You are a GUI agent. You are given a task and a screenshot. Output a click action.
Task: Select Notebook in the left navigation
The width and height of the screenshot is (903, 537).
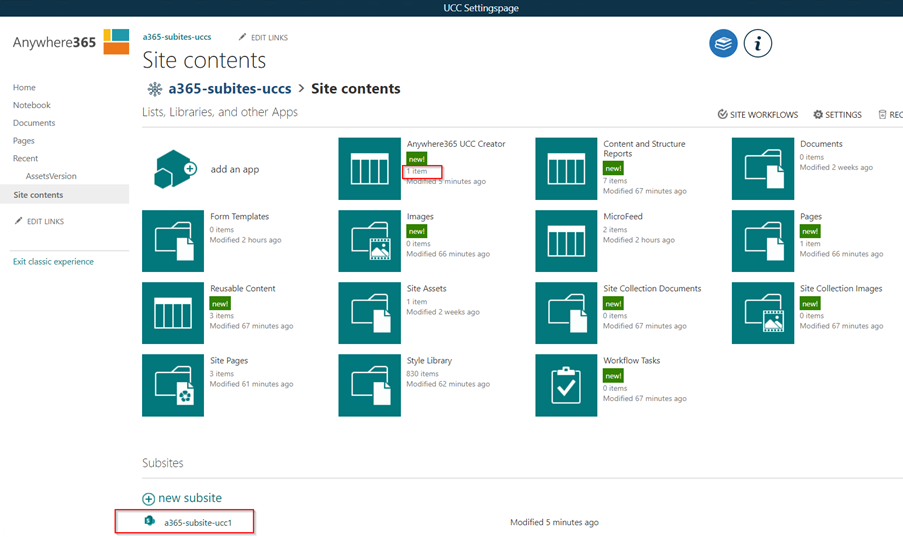click(32, 106)
